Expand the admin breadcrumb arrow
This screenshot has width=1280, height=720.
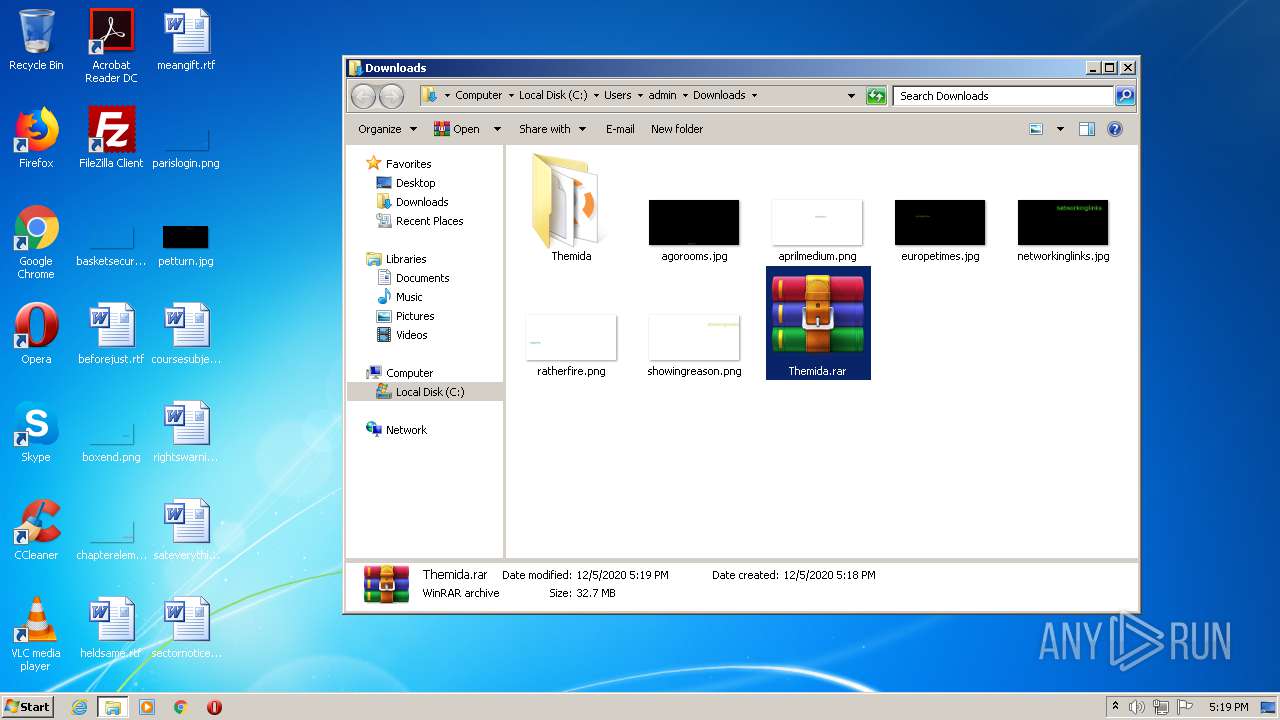(x=685, y=96)
